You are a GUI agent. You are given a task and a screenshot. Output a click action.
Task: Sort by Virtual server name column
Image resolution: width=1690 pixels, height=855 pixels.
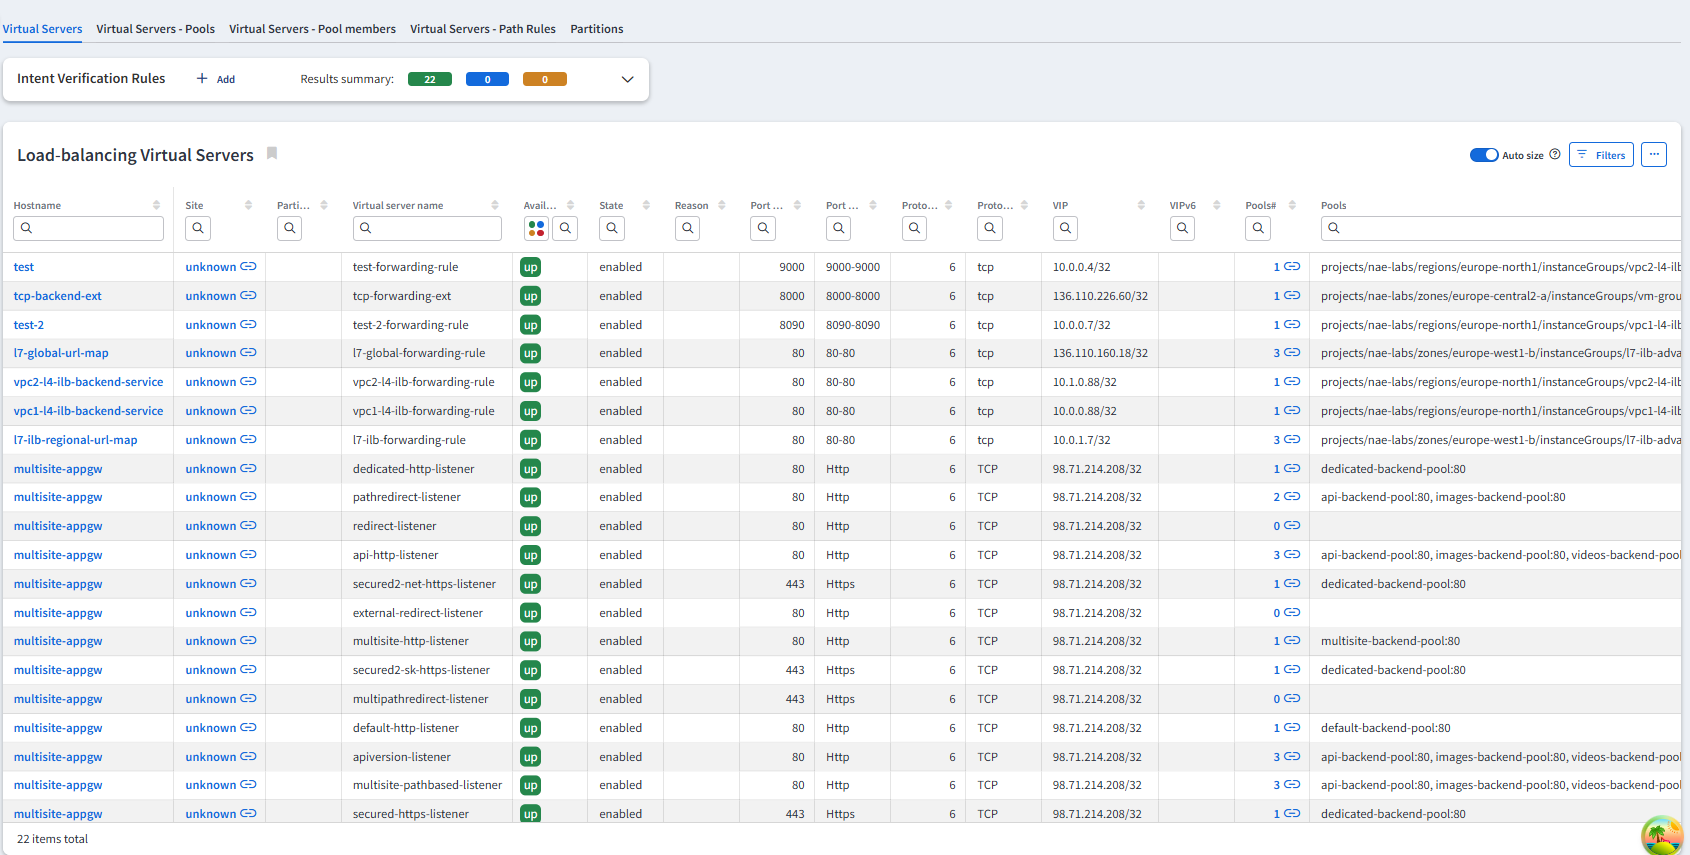coord(495,205)
